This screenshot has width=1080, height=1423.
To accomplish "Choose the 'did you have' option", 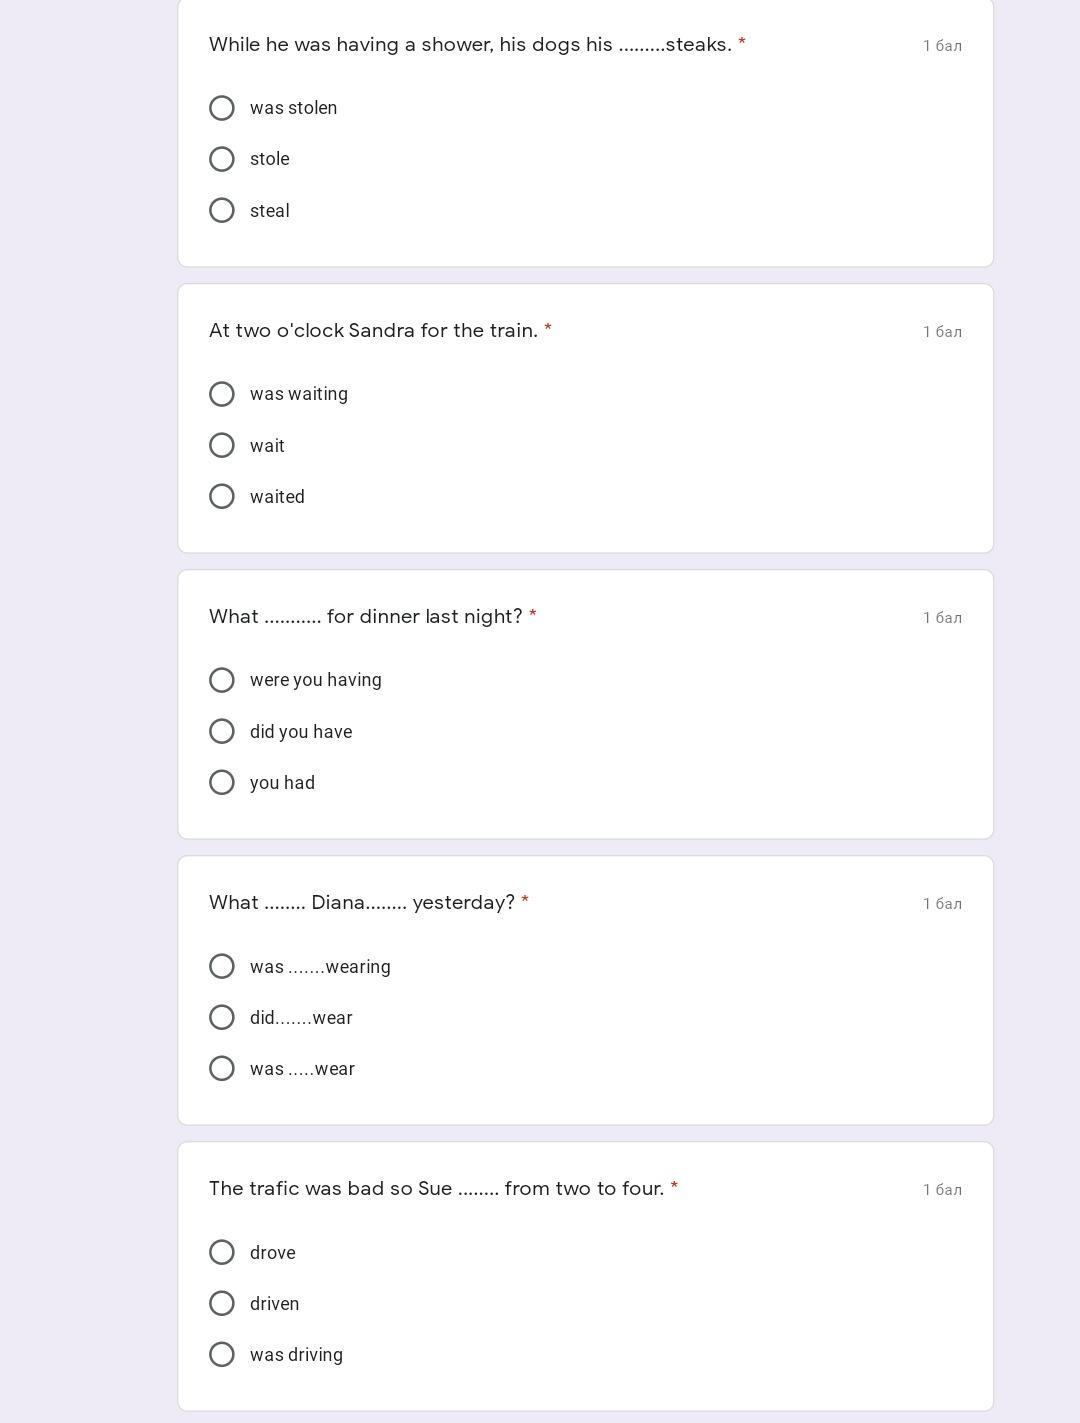I will click(222, 731).
